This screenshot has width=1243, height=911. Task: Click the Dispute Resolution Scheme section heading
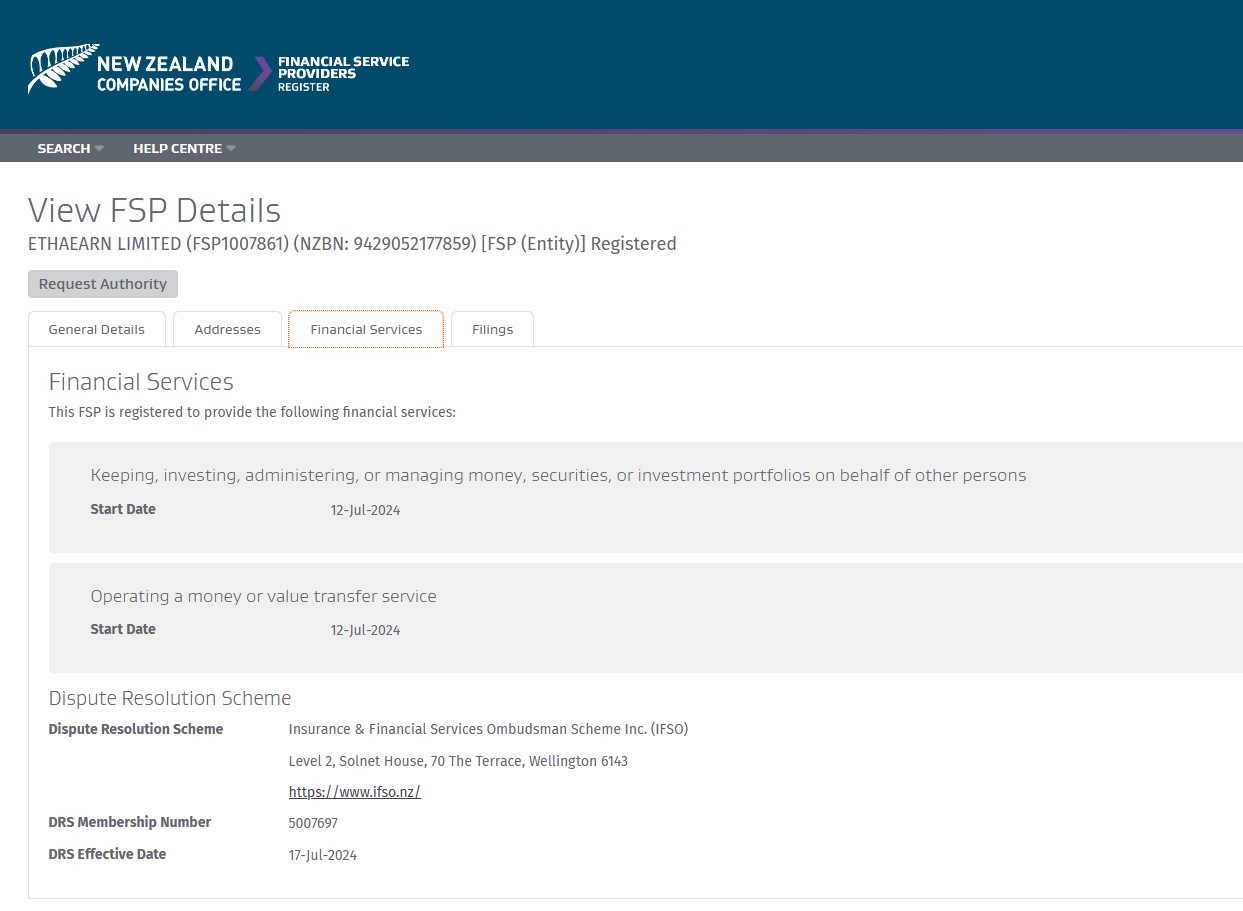(x=170, y=698)
